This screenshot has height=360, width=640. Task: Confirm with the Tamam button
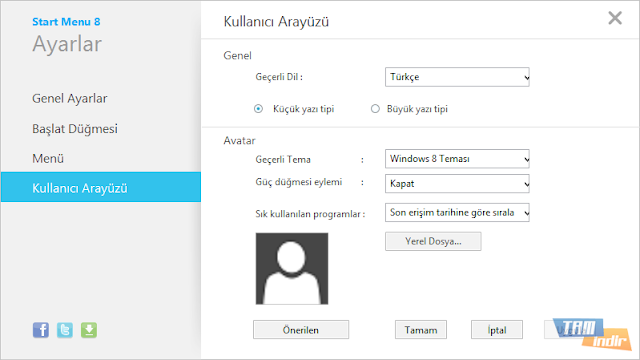tap(421, 330)
